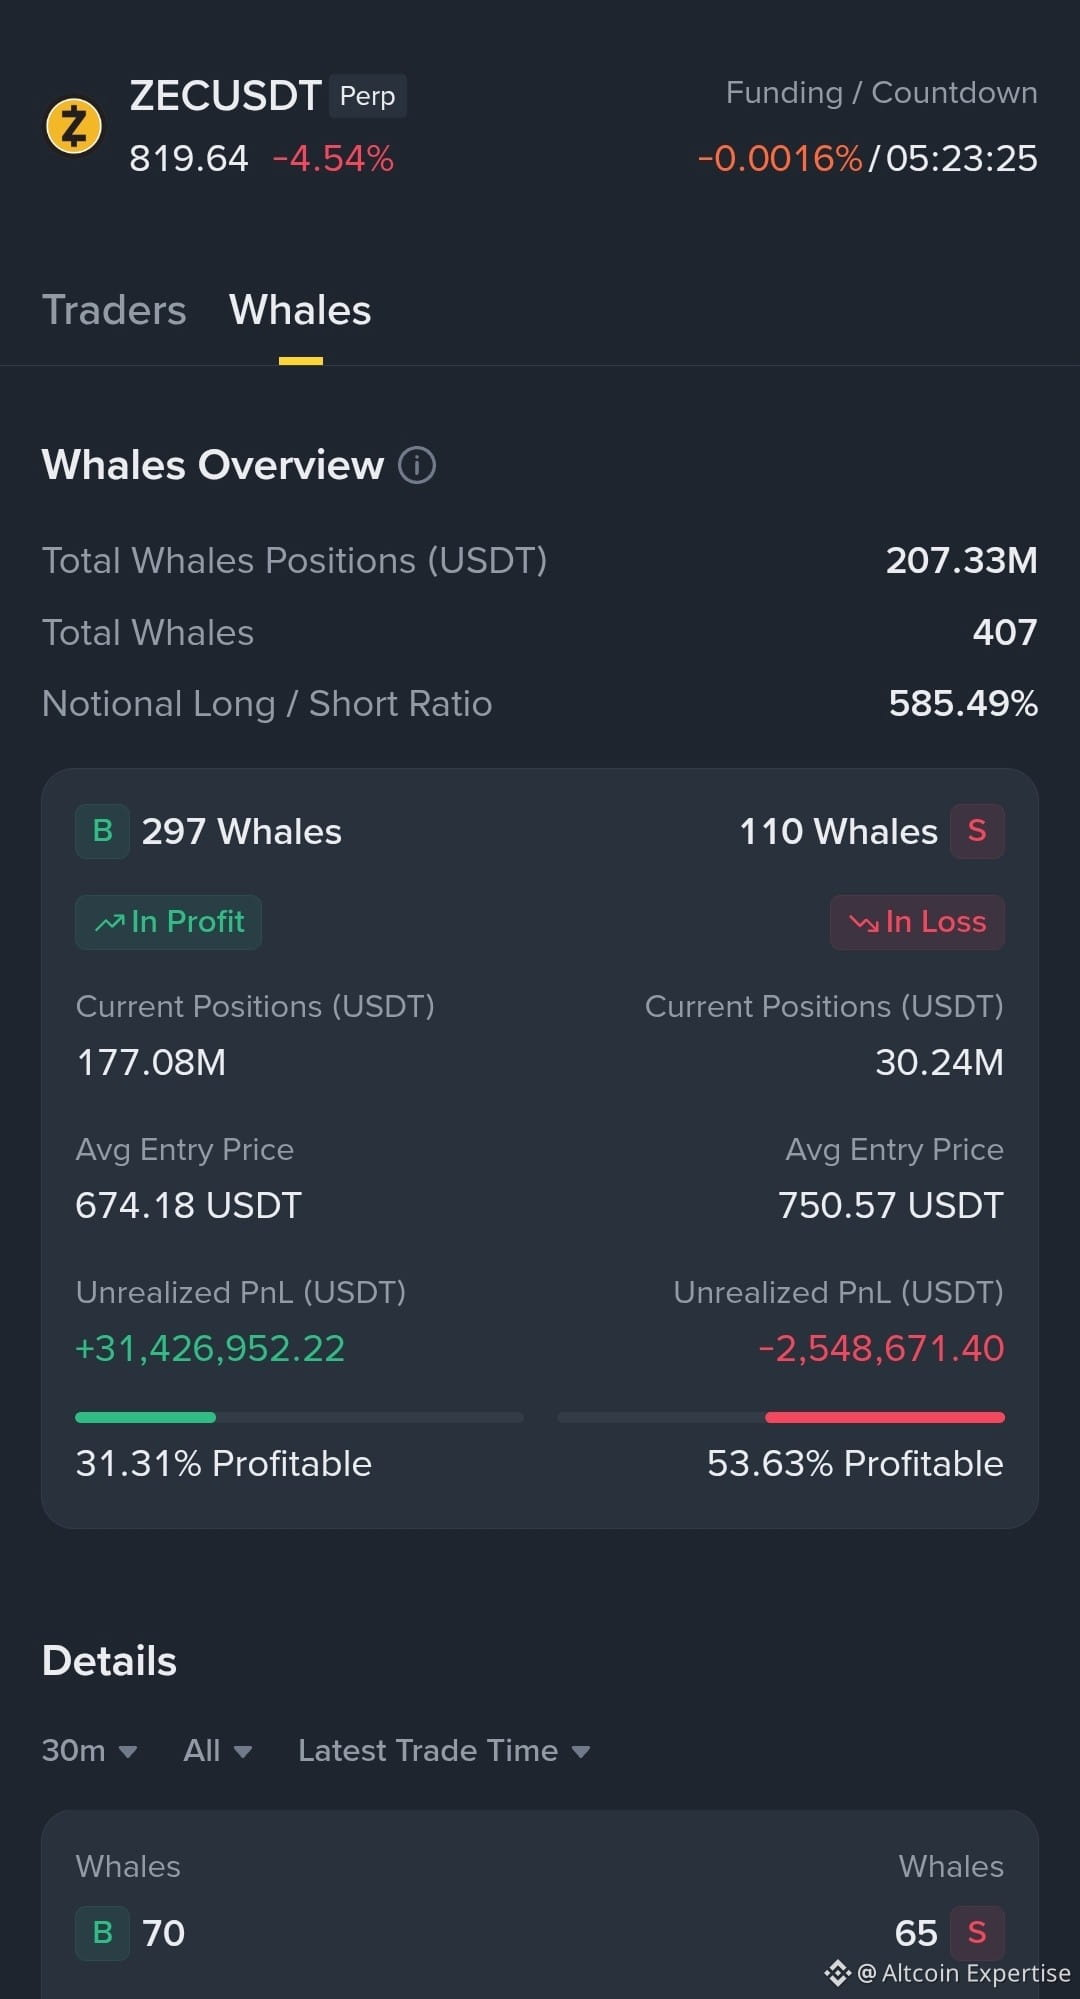Viewport: 1080px width, 1999px height.
Task: Tap the S badge next to 65
Action: point(977,1933)
